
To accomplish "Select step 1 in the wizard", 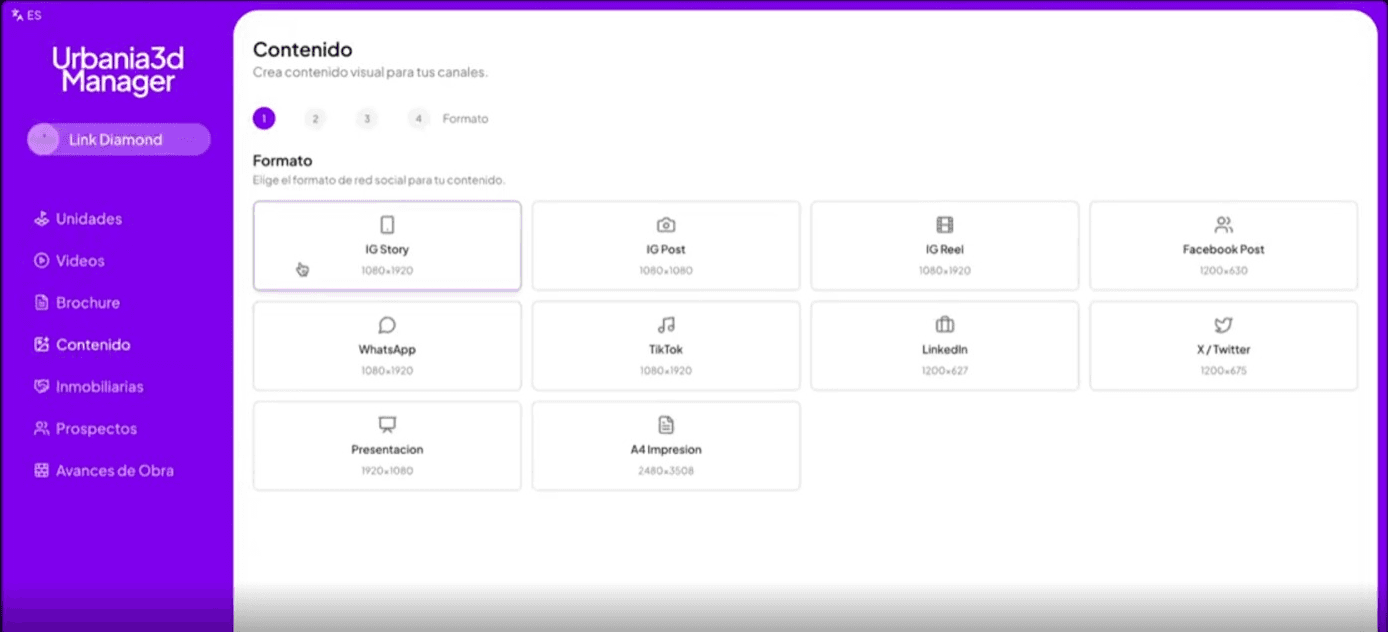I will [264, 119].
